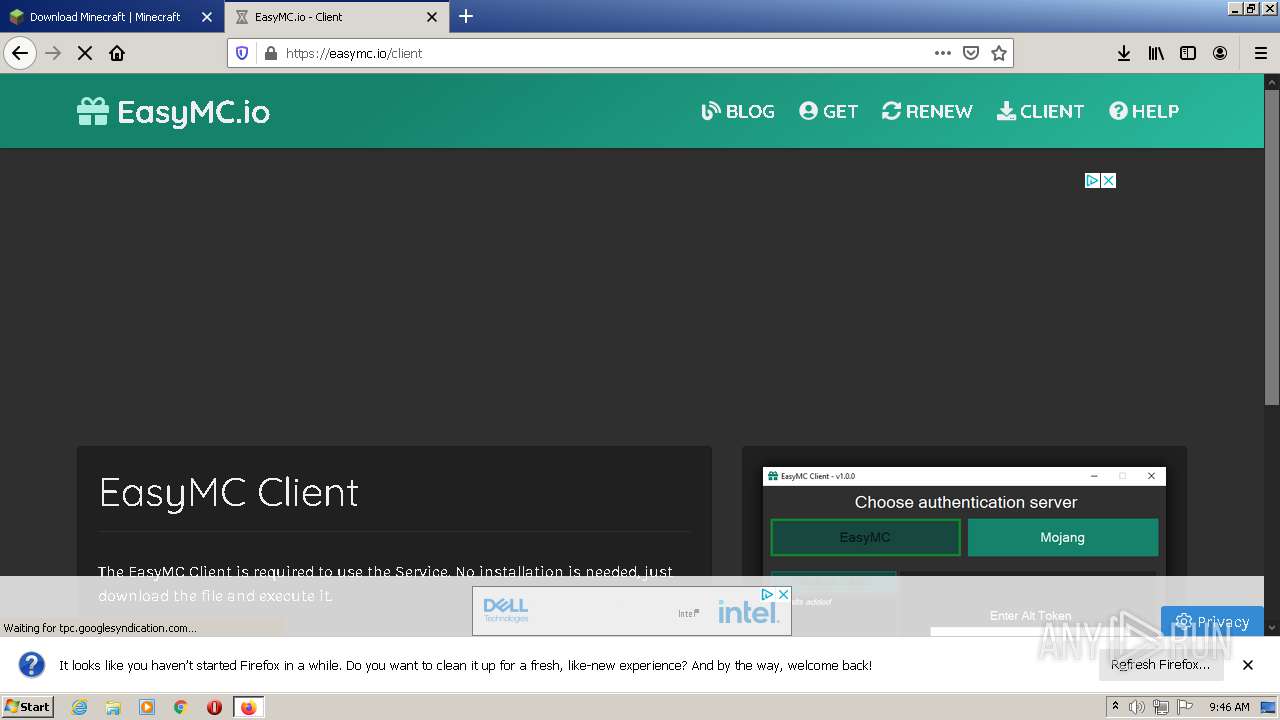Viewport: 1280px width, 720px height.
Task: Close the Dell Intel ad
Action: pyautogui.click(x=783, y=594)
